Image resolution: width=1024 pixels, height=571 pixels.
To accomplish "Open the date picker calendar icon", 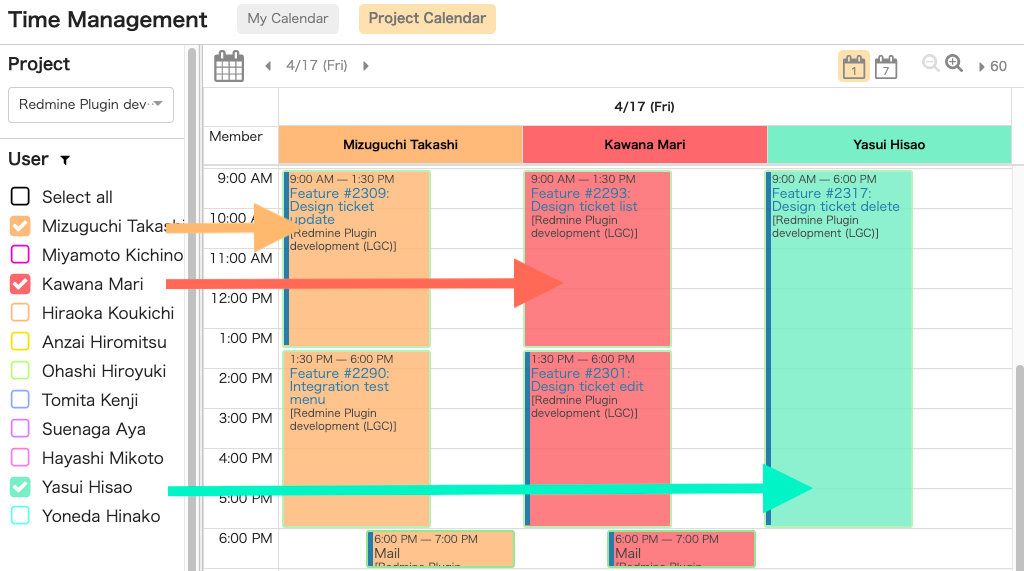I will click(229, 66).
